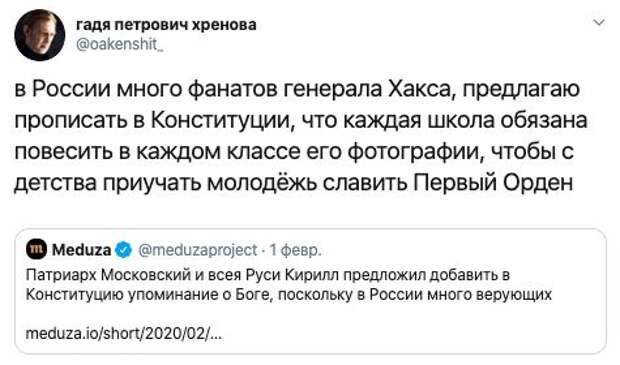The height and width of the screenshot is (365, 620).
Task: Open the meduza.io/short/2020/02/ link
Action: [x=124, y=334]
